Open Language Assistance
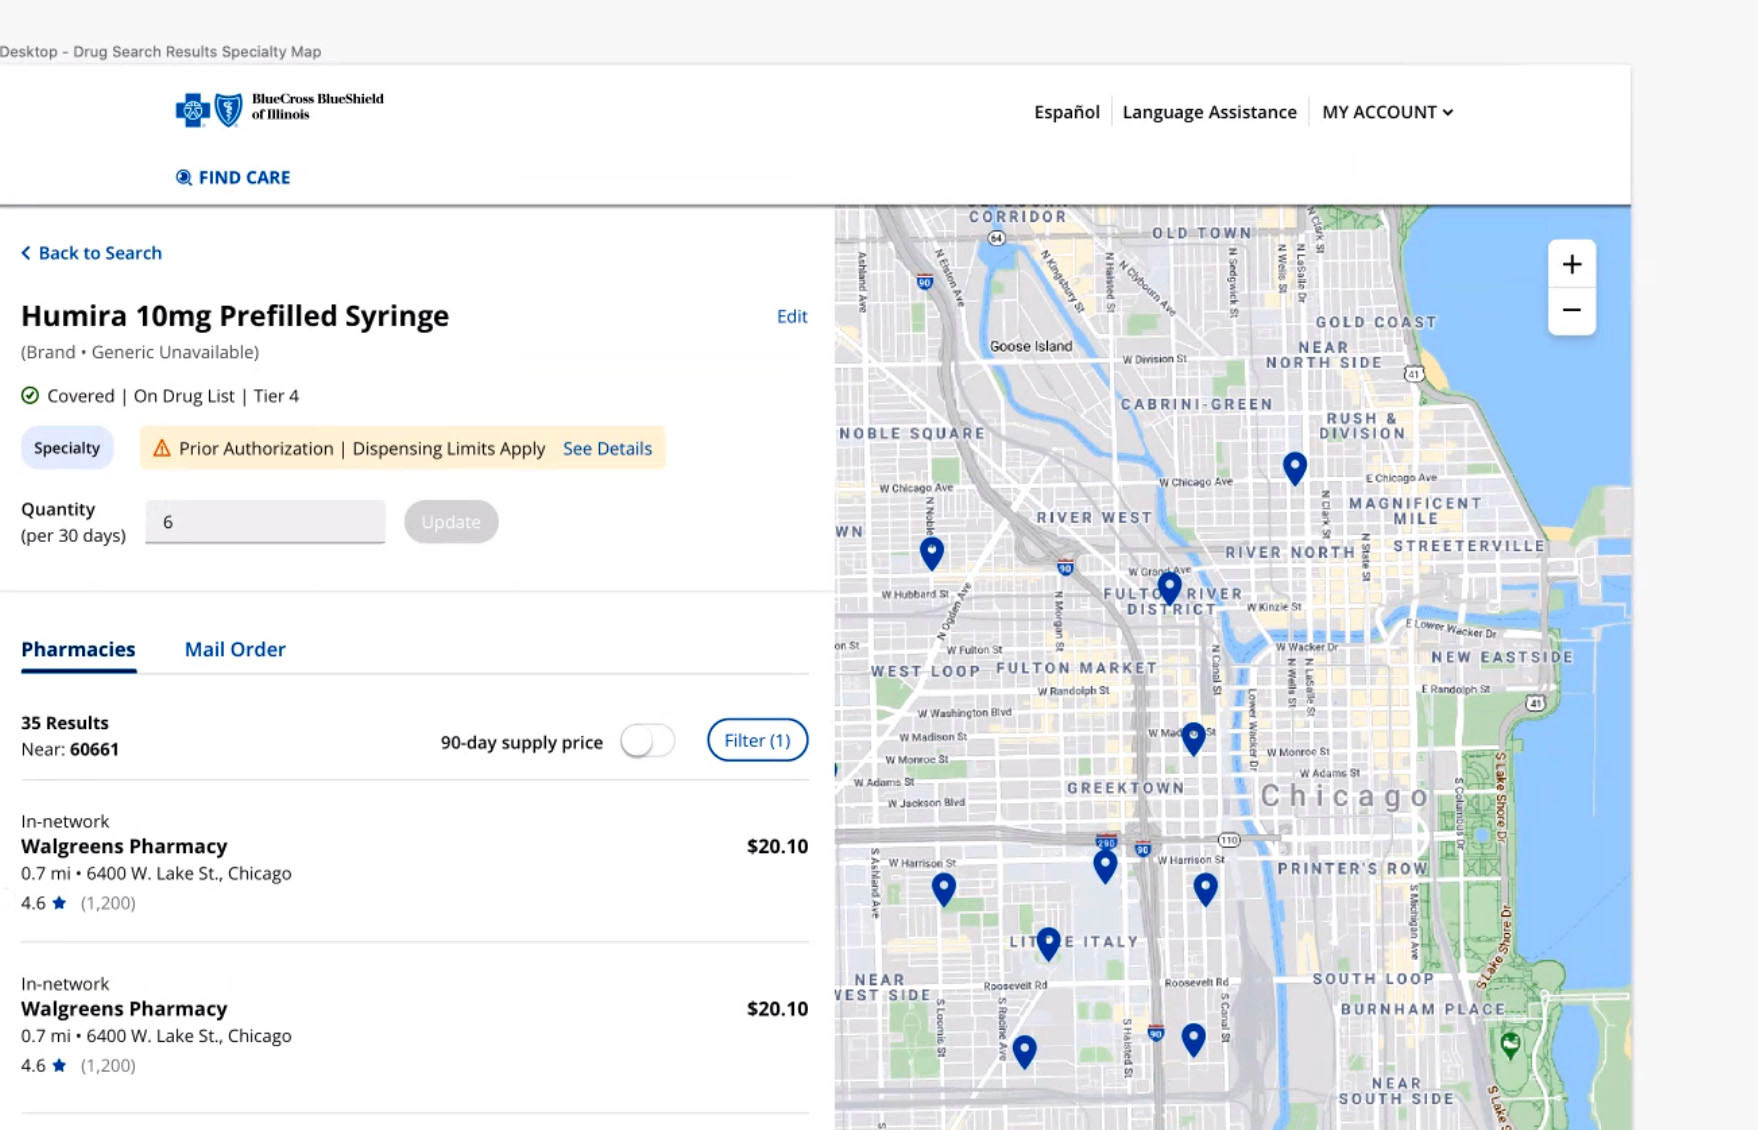The width and height of the screenshot is (1758, 1130). 1209,112
